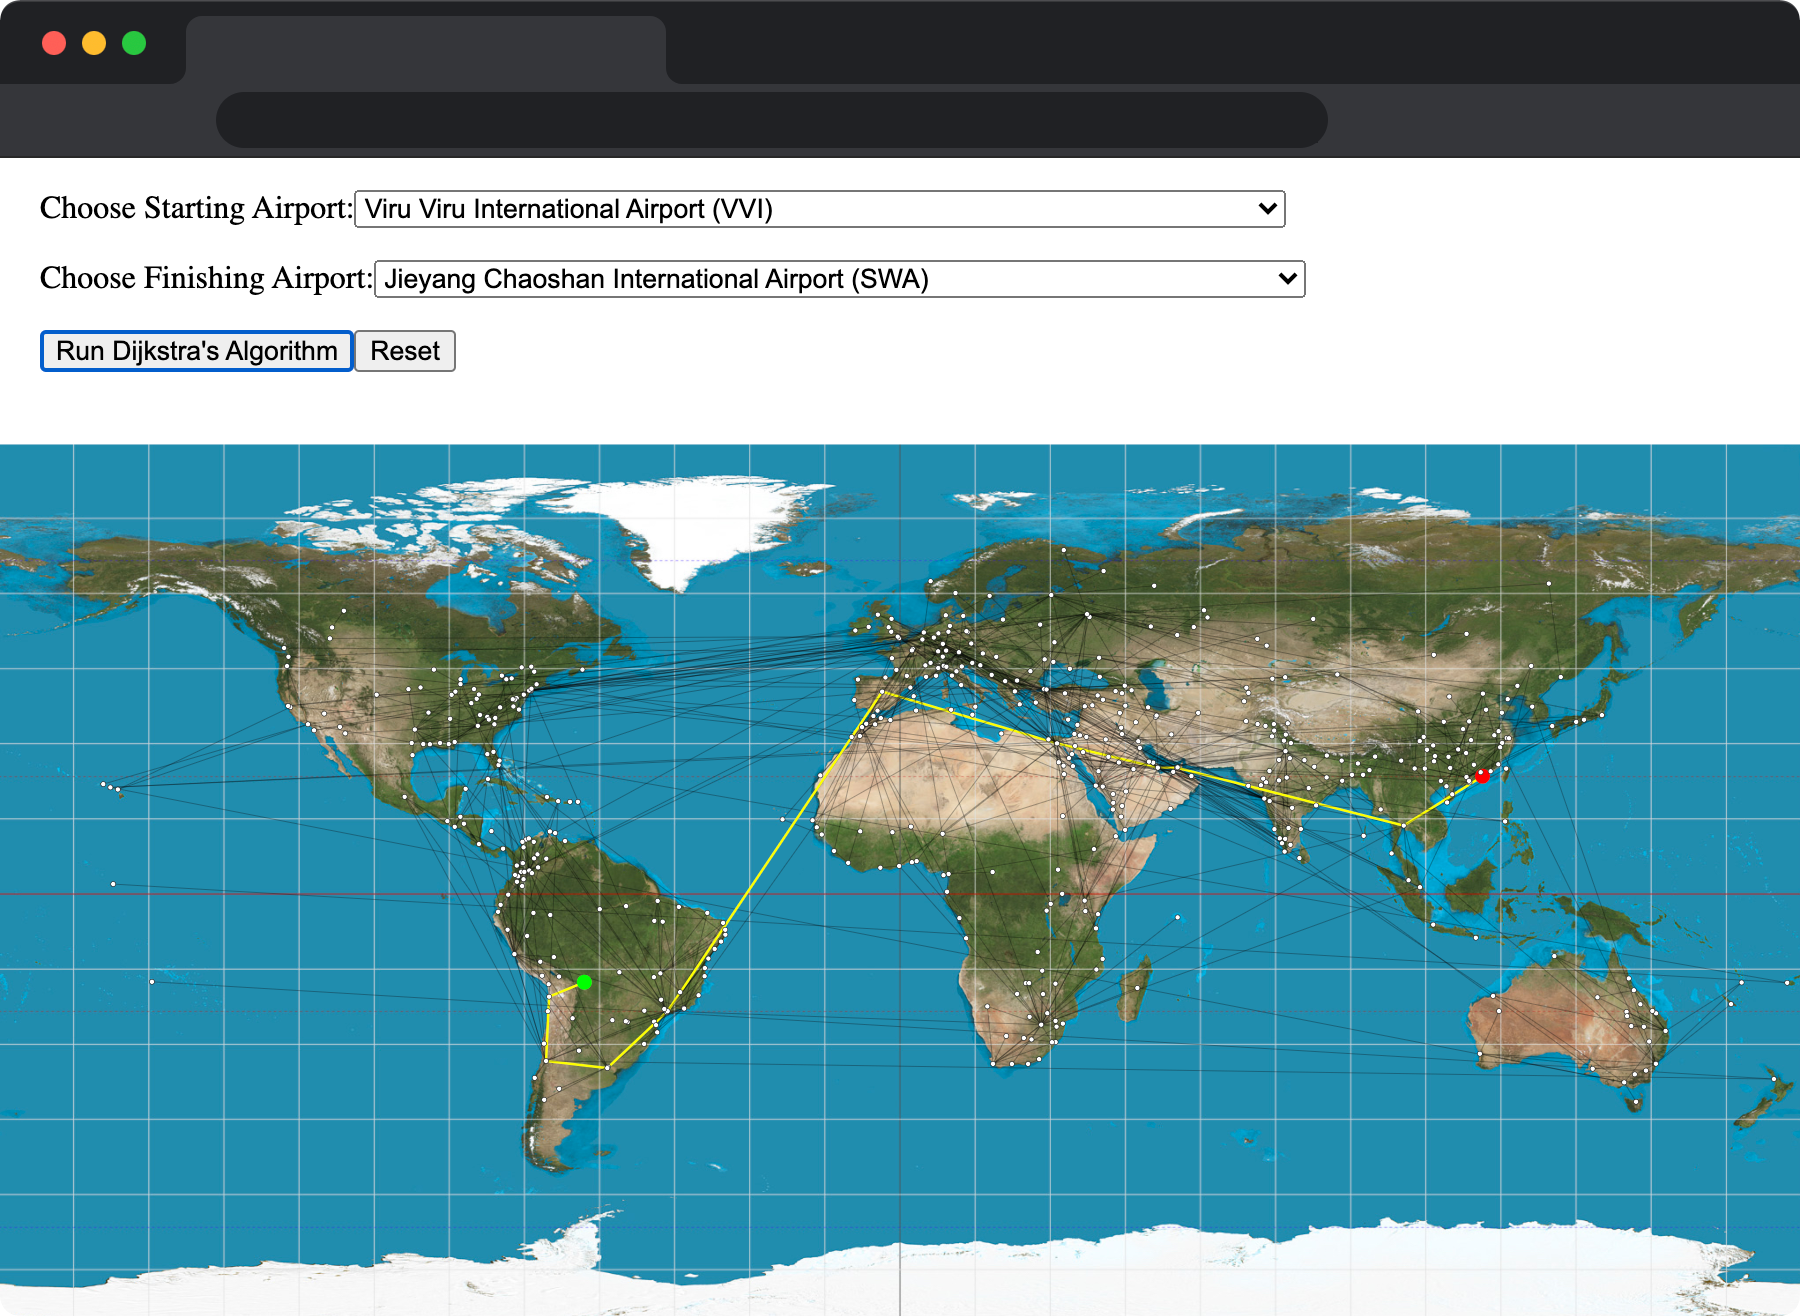The width and height of the screenshot is (1800, 1316).
Task: Maximize the window with the green button
Action: [x=134, y=43]
